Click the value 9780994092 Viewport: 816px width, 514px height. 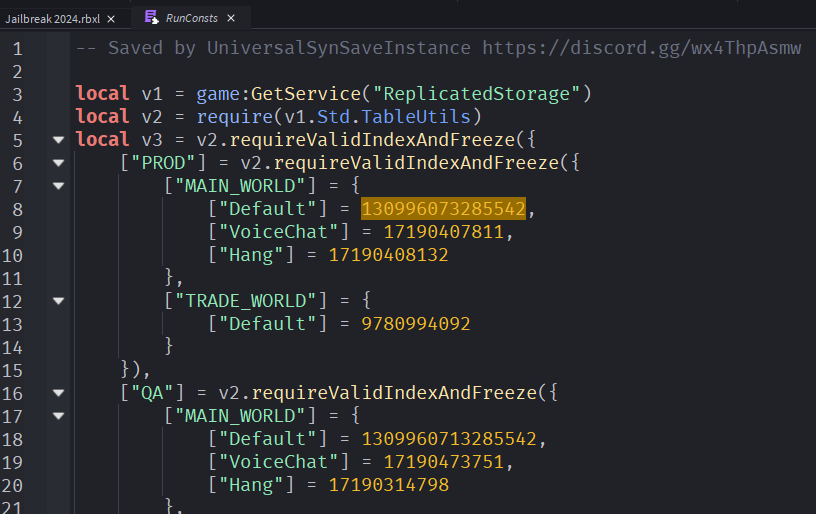(416, 324)
